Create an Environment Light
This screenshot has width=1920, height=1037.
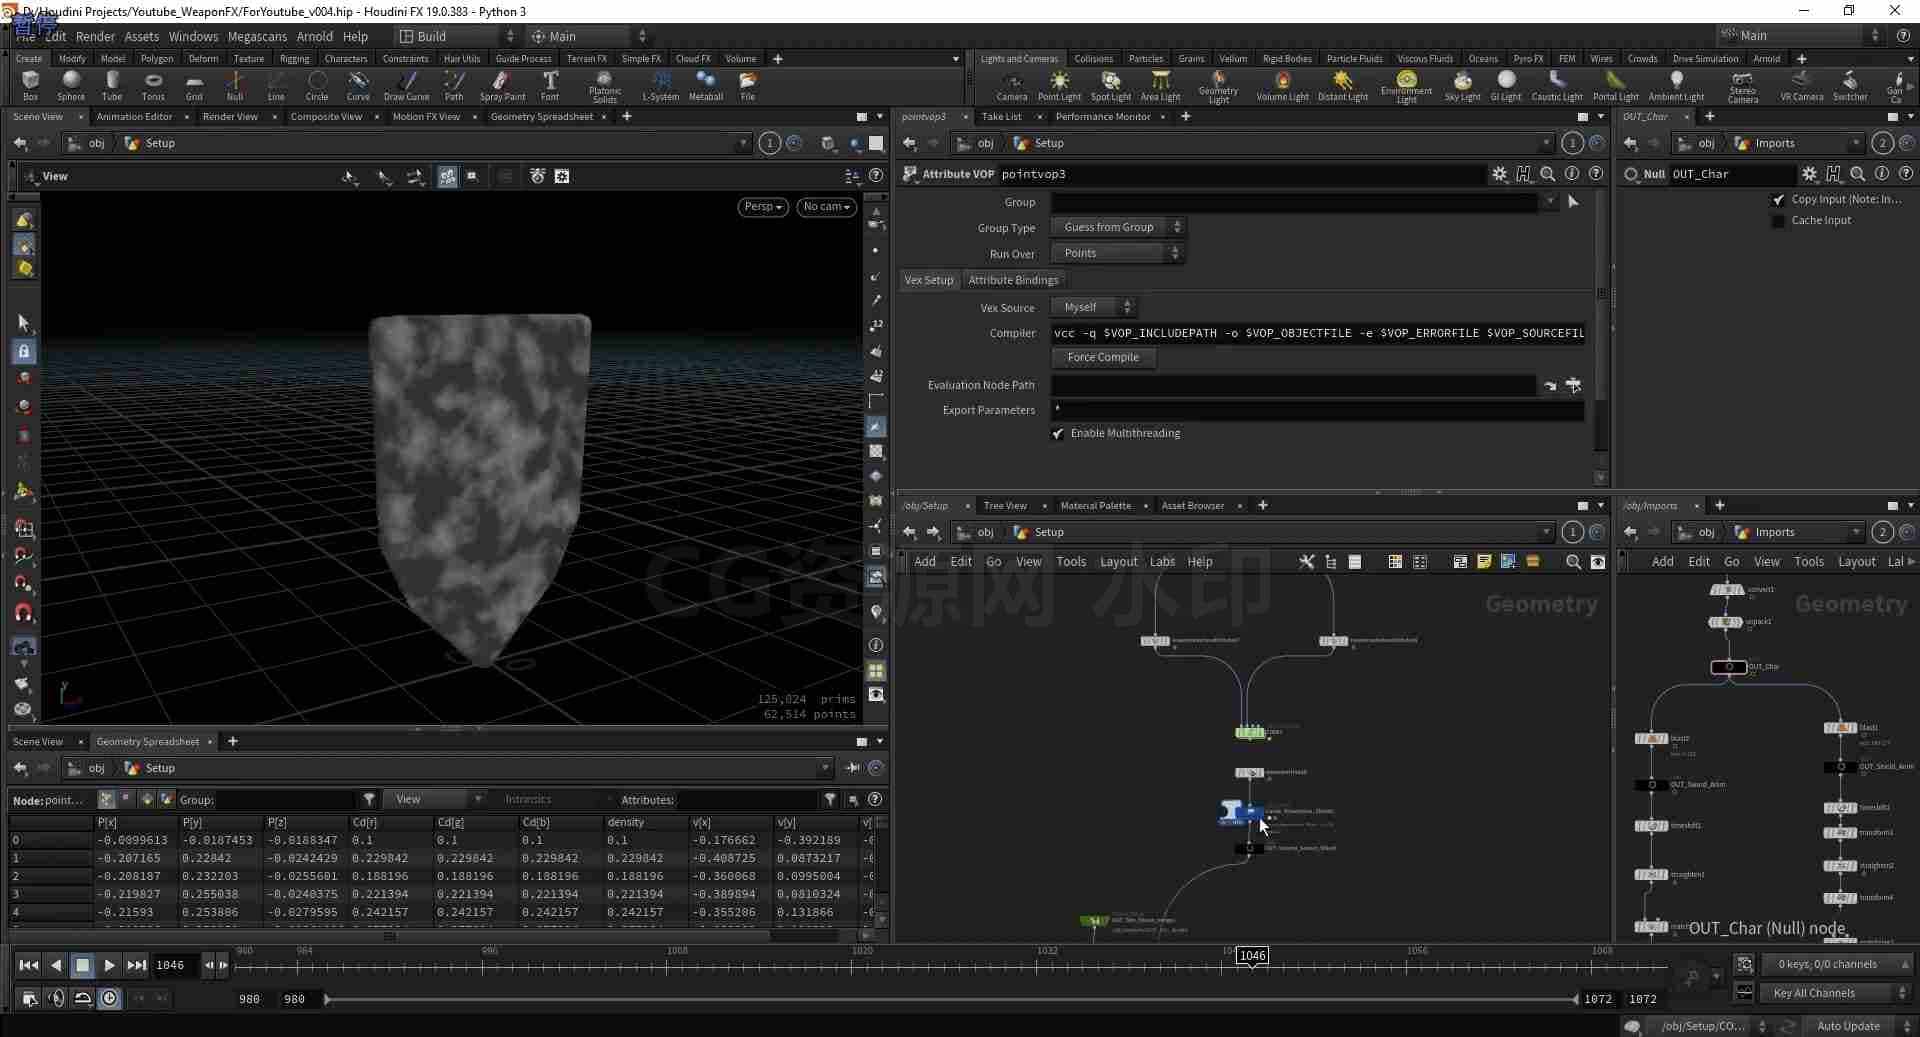click(1406, 86)
